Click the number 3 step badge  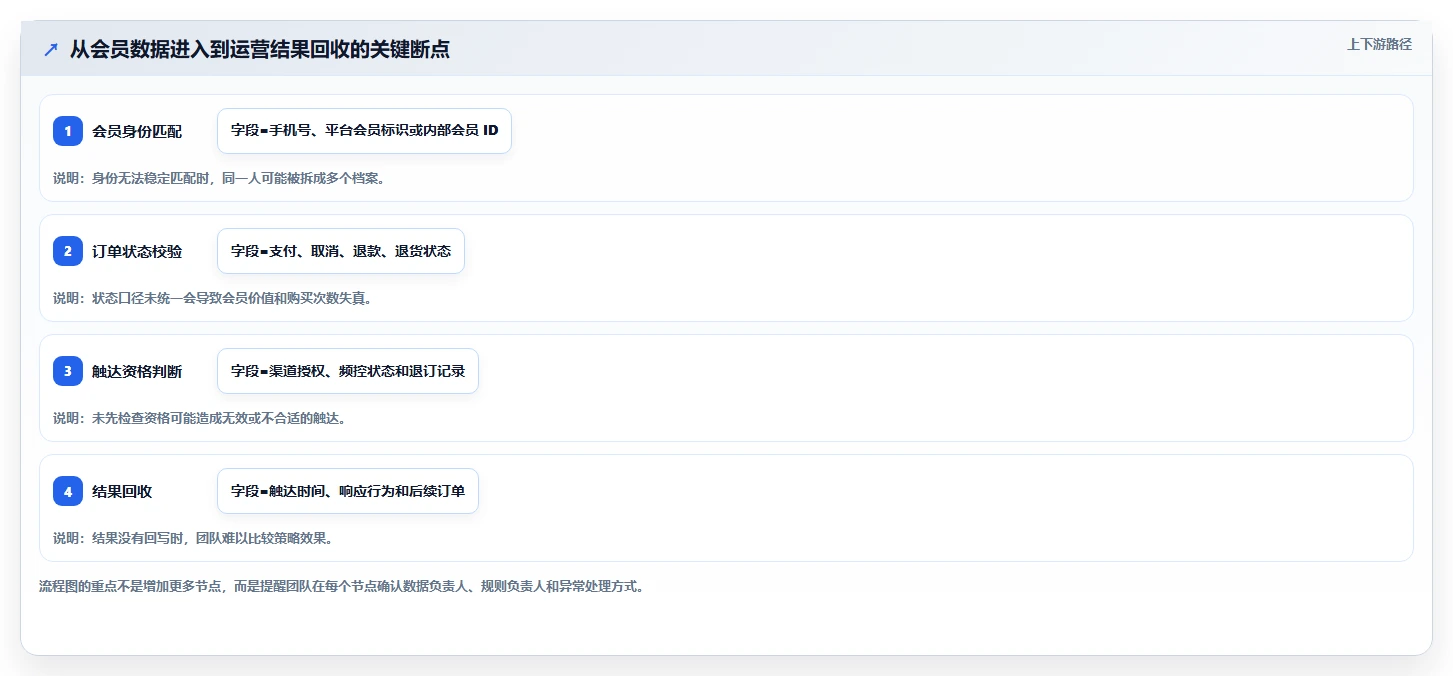(68, 371)
